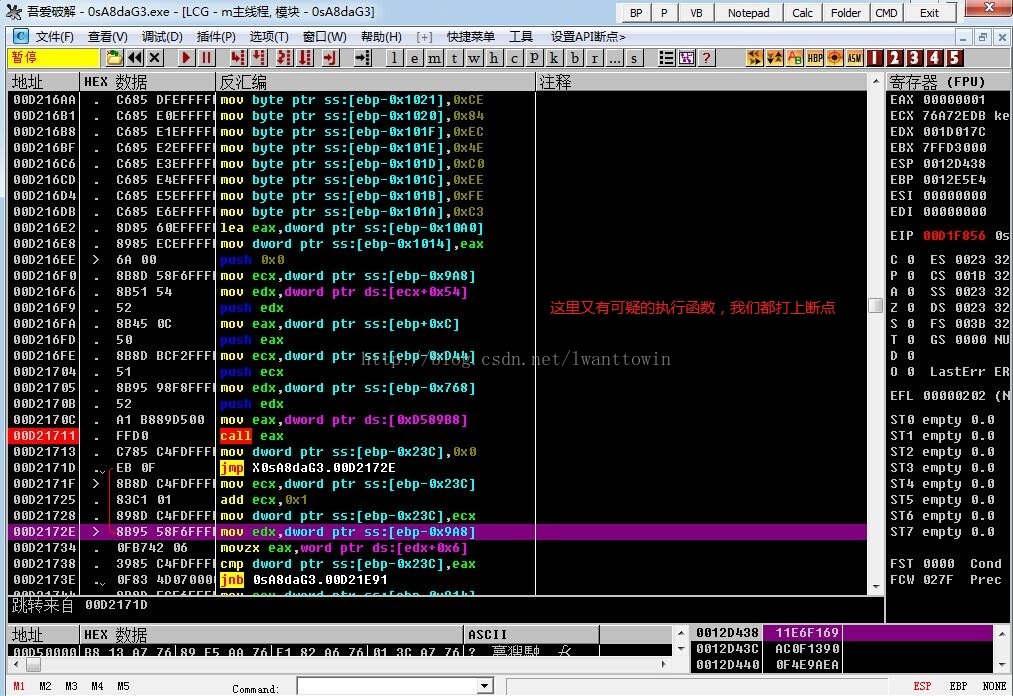Click the Execute till return icon

(x=330, y=58)
